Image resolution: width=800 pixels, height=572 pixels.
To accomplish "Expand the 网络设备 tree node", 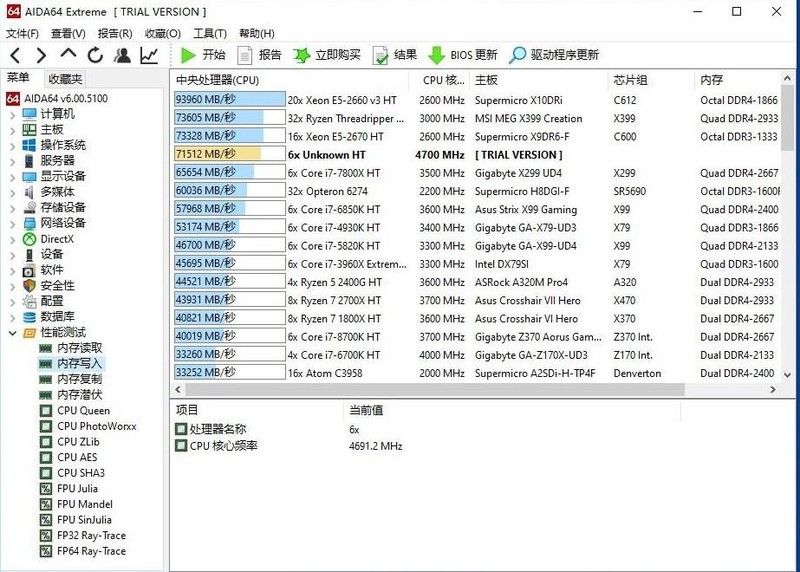I will pyautogui.click(x=13, y=224).
